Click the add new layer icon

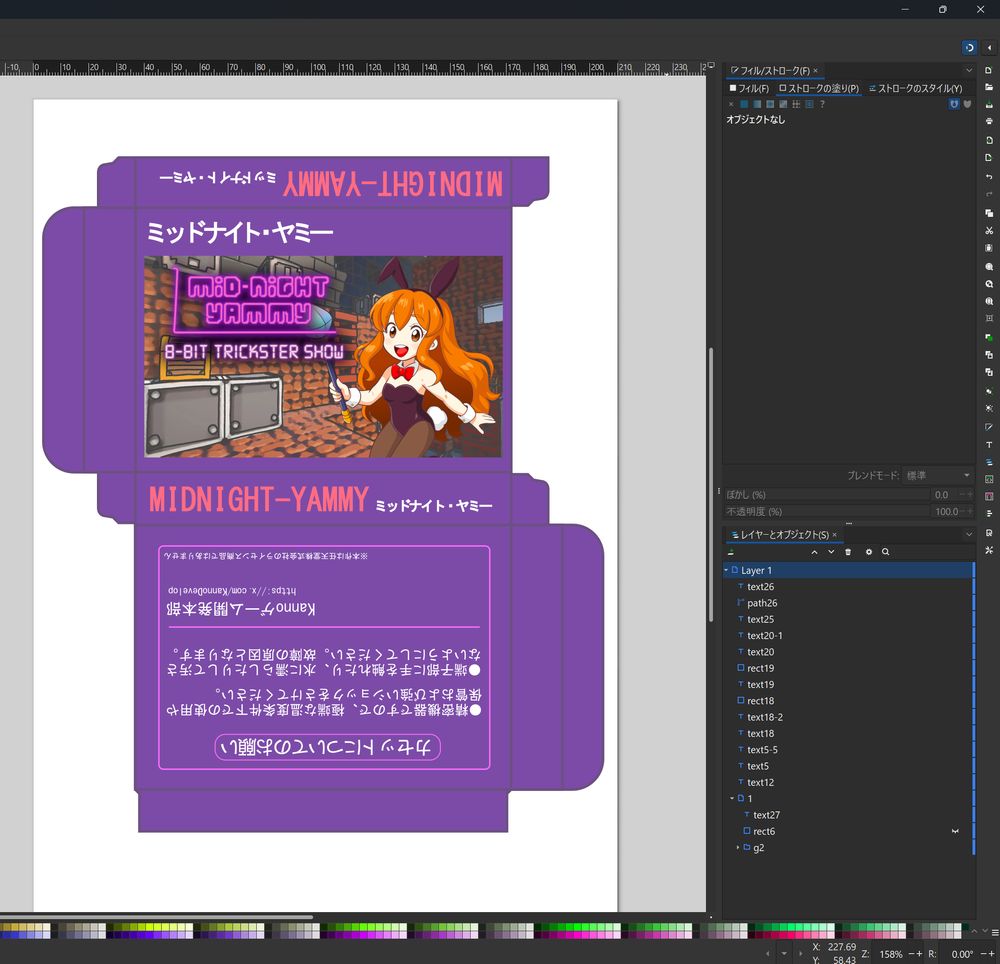(x=731, y=552)
